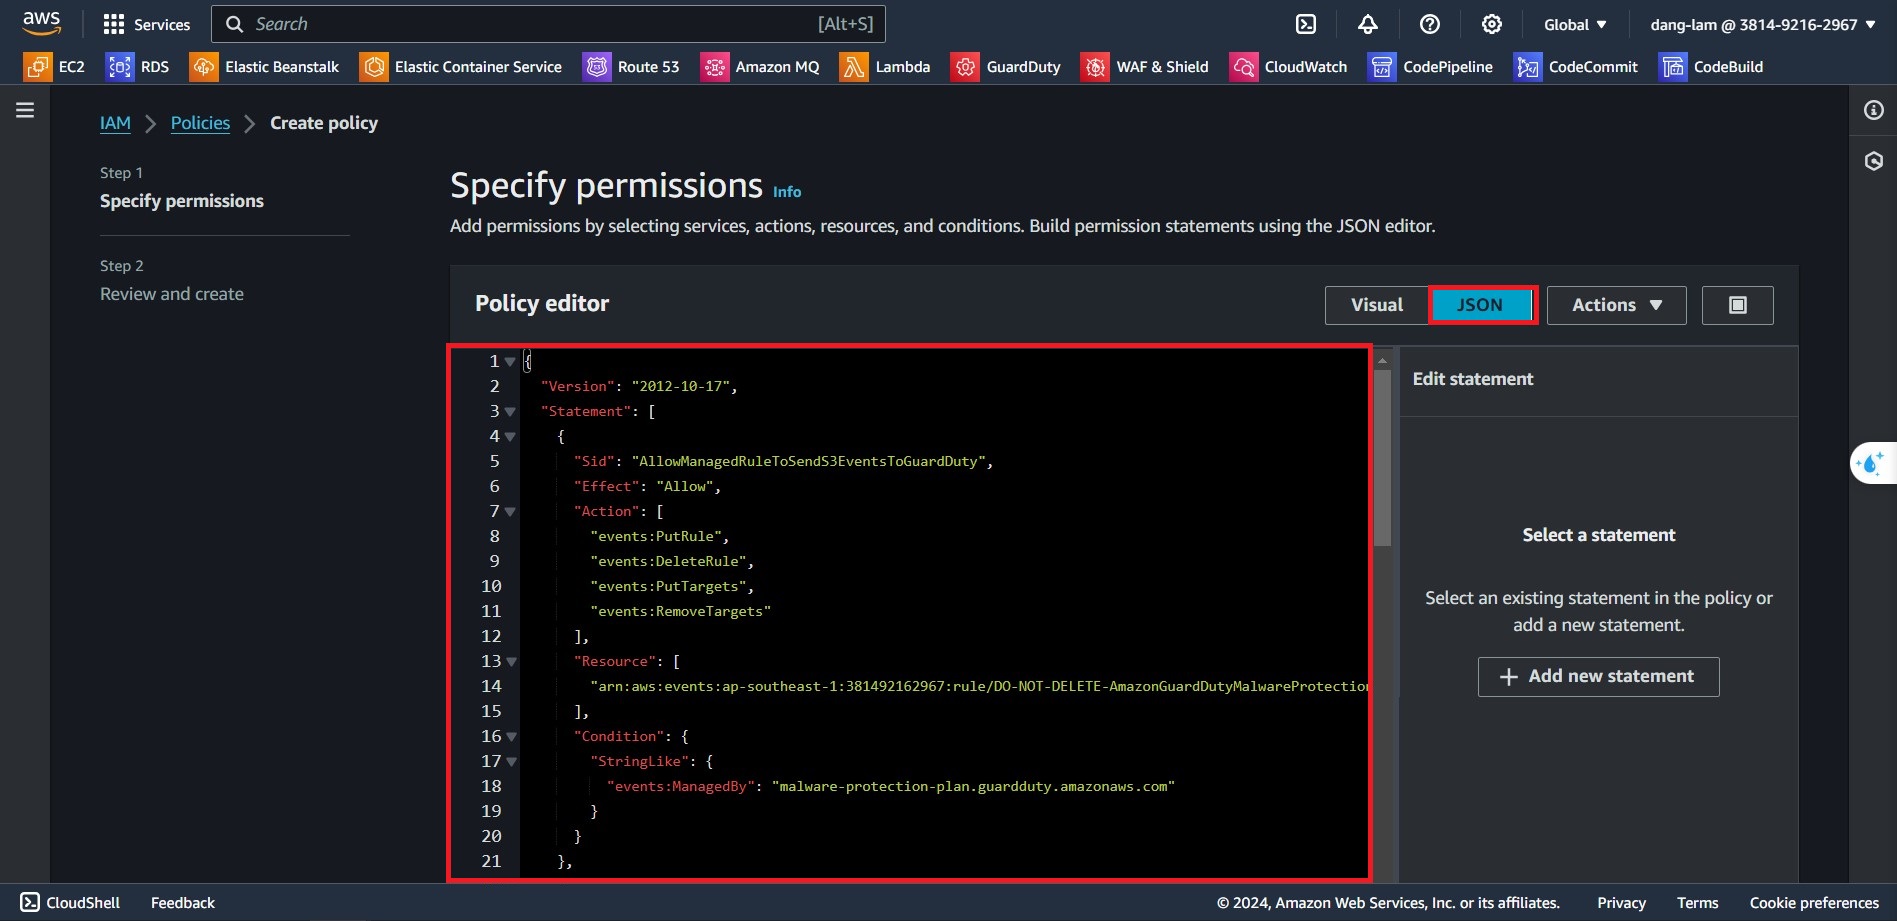Screen dimensions: 1897x921
Task: Go to the Policies breadcrumb link
Action: click(200, 123)
